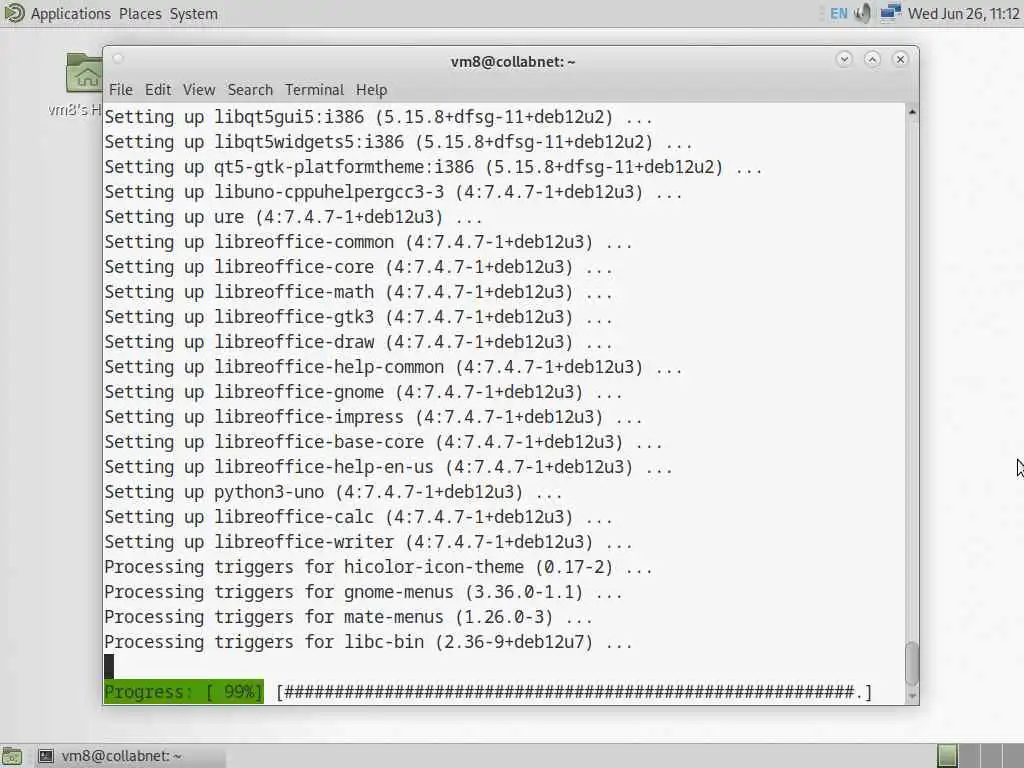The width and height of the screenshot is (1024, 768).
Task: Open the Places menu
Action: [x=140, y=14]
